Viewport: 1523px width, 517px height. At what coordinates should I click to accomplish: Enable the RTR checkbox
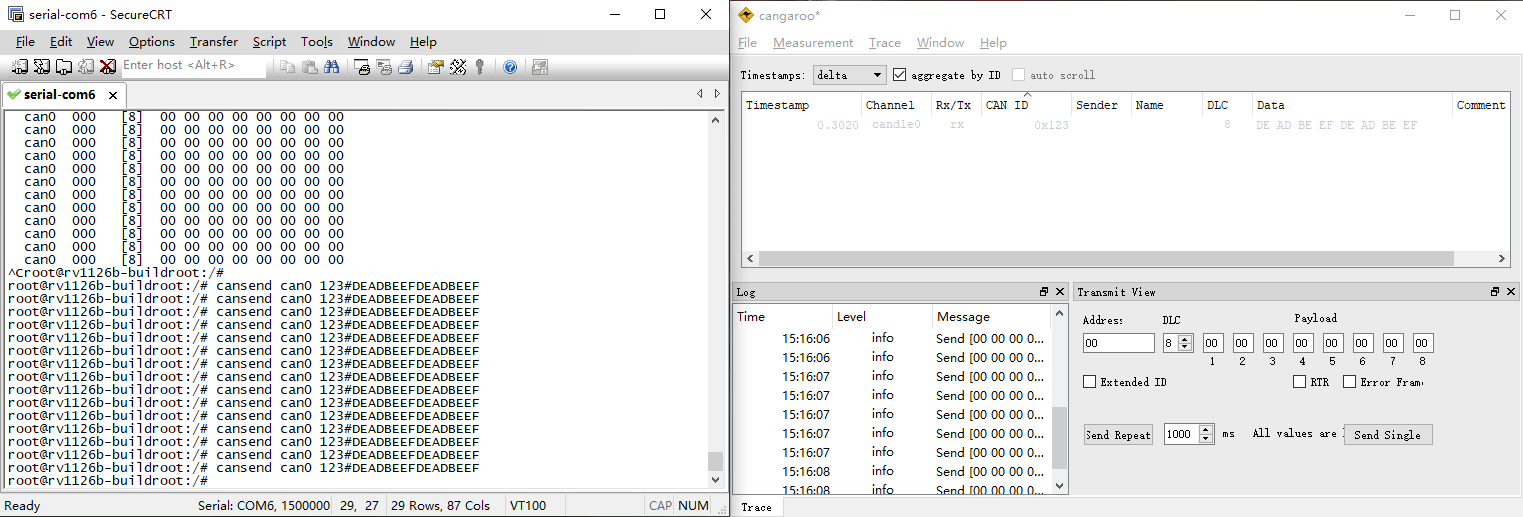1299,382
